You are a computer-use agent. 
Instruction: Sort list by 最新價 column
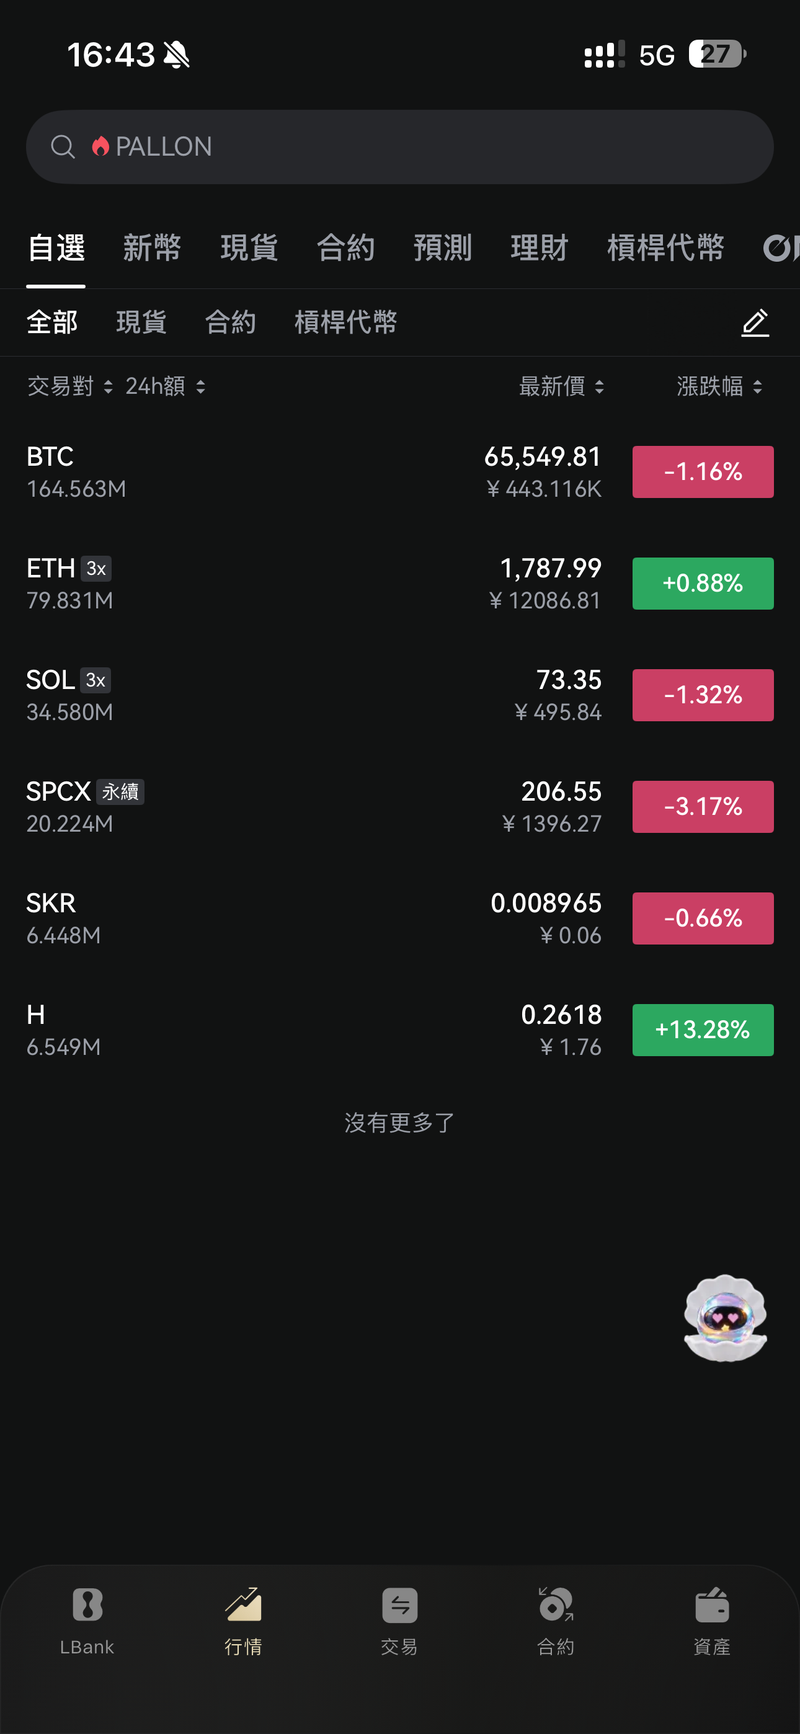point(561,387)
